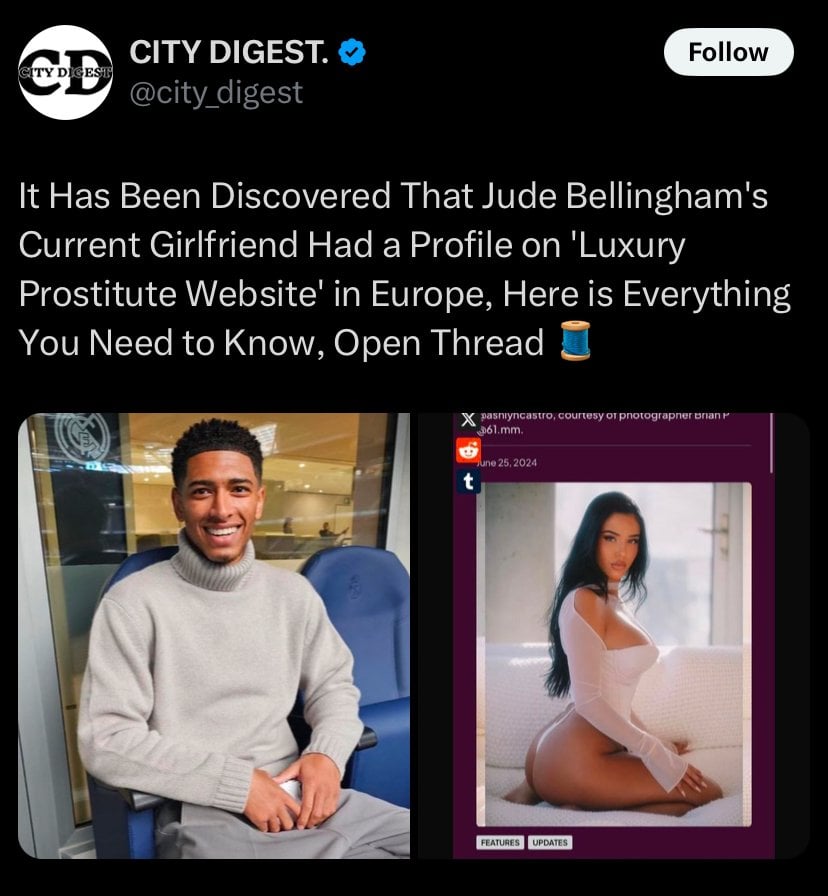Image resolution: width=828 pixels, height=896 pixels.
Task: Click the June 25, 2024 date
Action: (x=509, y=462)
